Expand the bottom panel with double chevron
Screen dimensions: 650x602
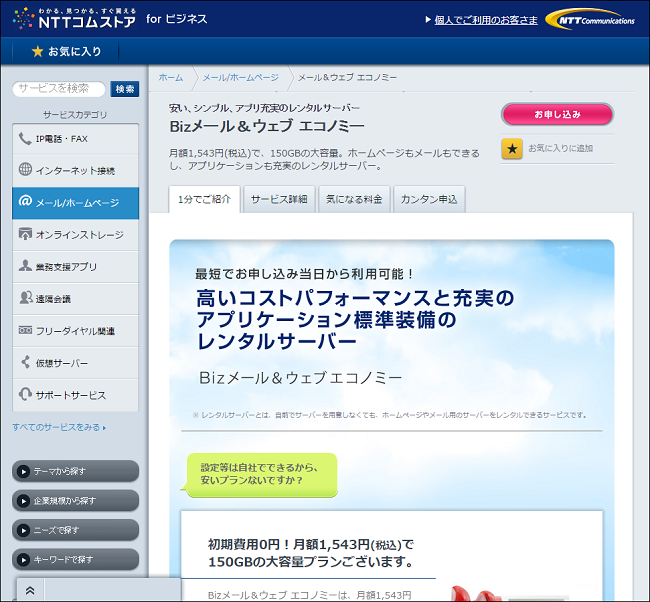30,590
